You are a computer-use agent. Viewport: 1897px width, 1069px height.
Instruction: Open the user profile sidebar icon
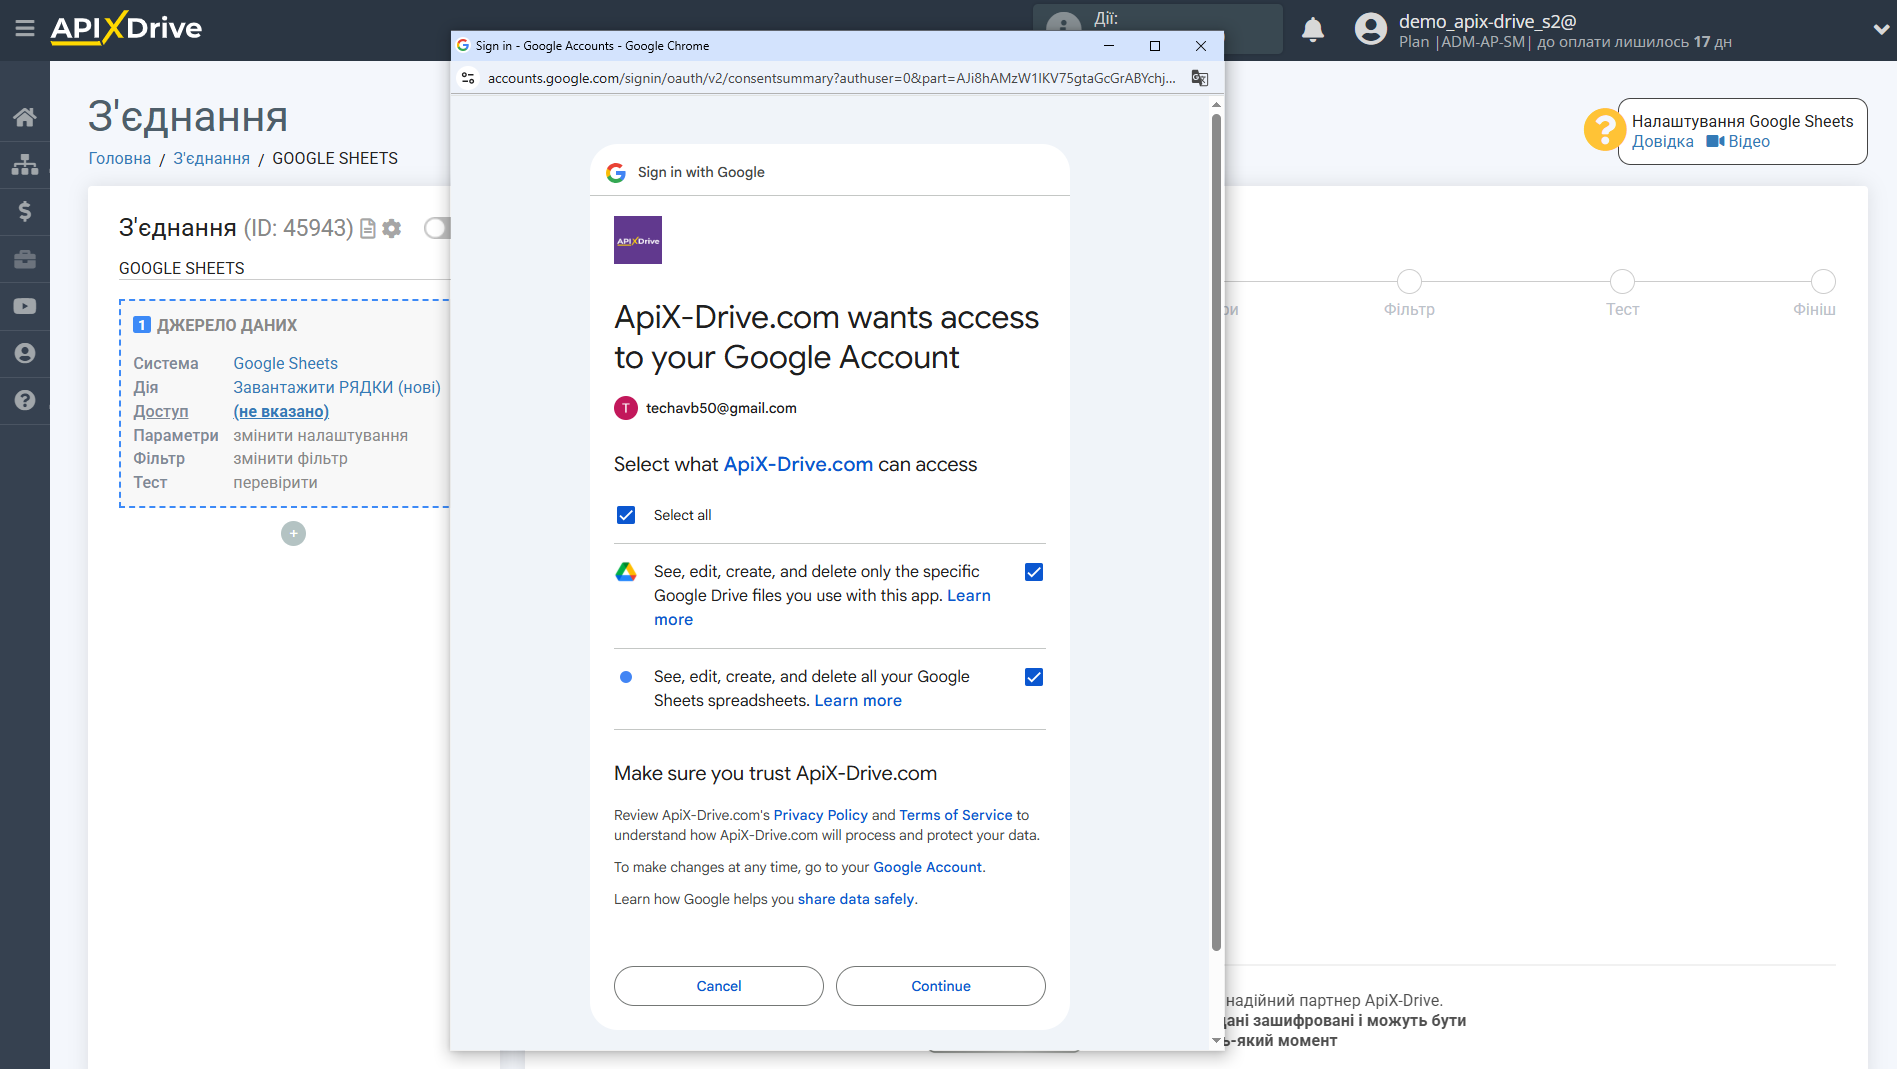[25, 353]
